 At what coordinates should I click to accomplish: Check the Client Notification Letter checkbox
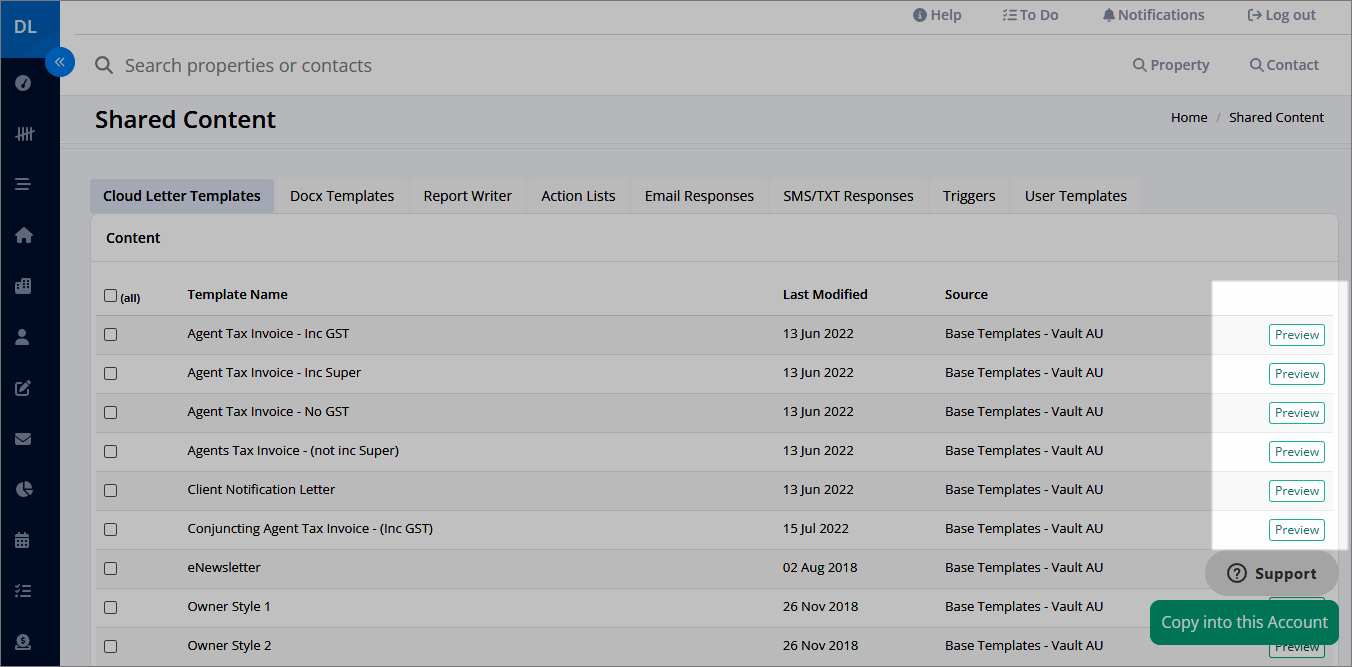(x=110, y=490)
